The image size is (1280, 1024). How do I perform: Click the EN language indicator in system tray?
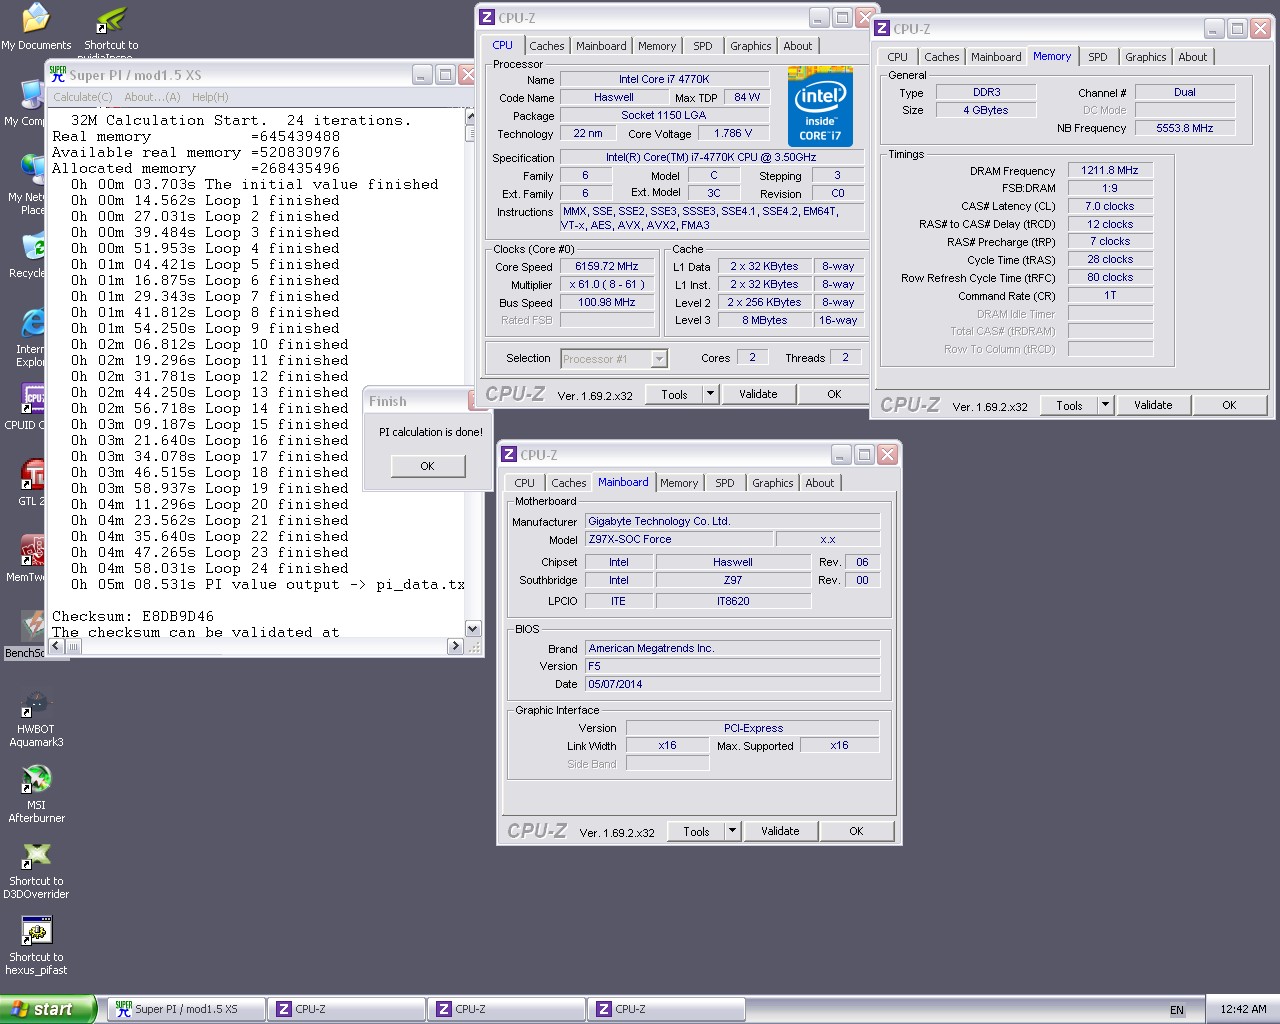pos(1177,1010)
